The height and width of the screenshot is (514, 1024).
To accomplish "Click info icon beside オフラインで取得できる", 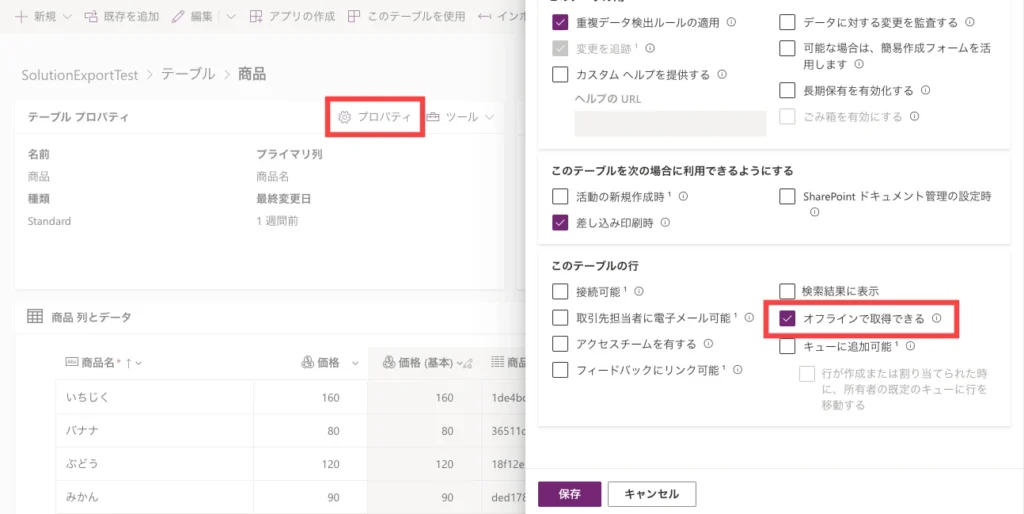I will pos(937,319).
